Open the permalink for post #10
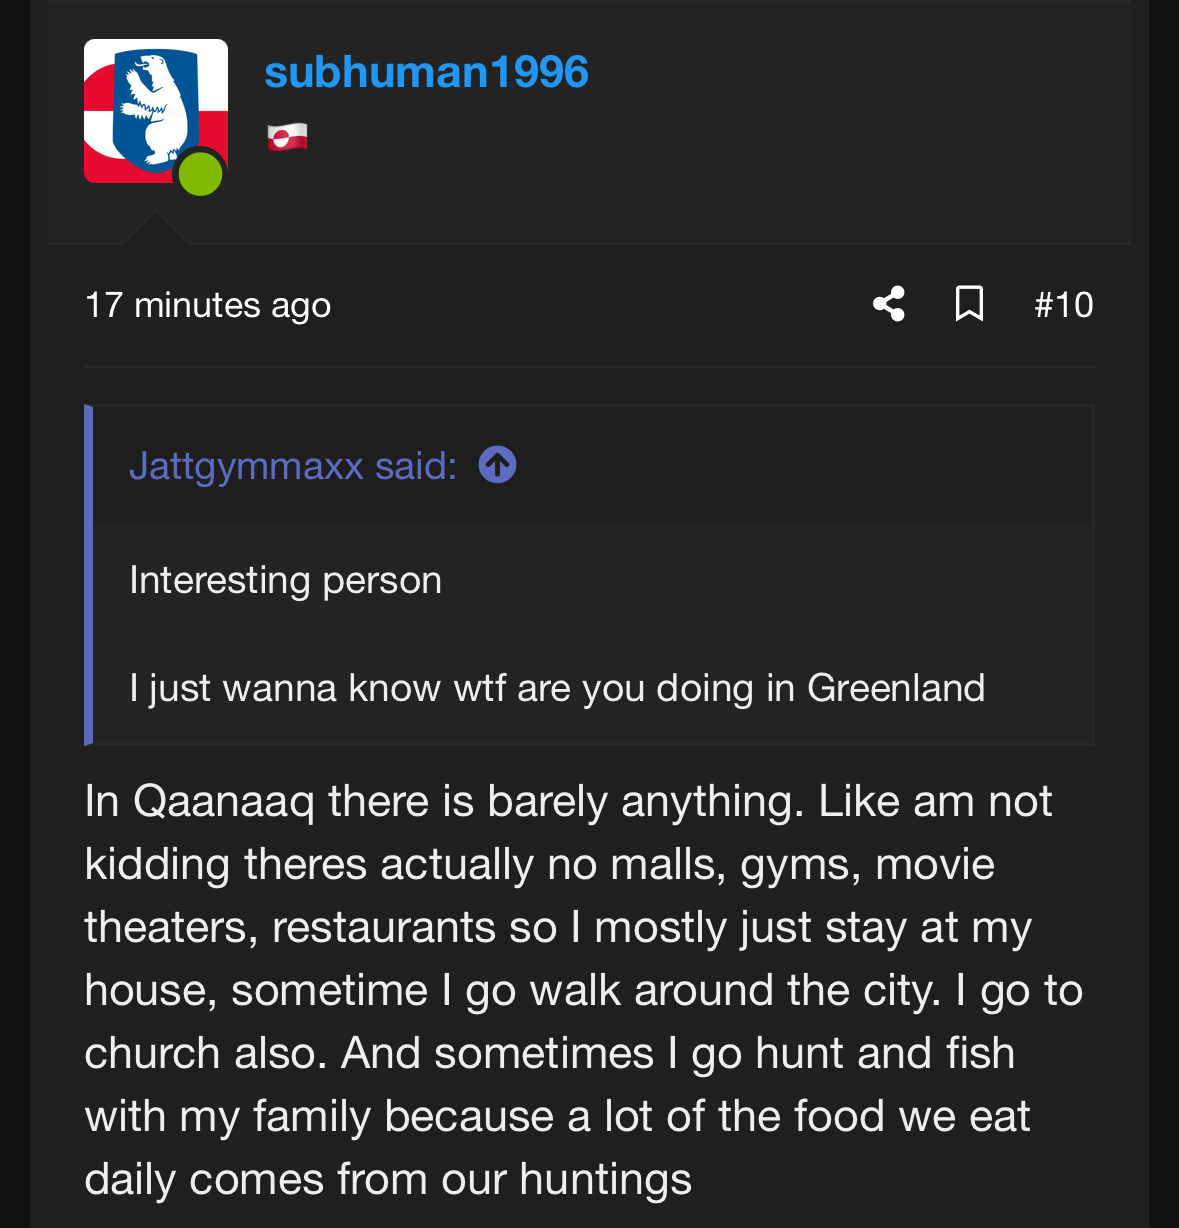Image resolution: width=1179 pixels, height=1228 pixels. 1064,305
